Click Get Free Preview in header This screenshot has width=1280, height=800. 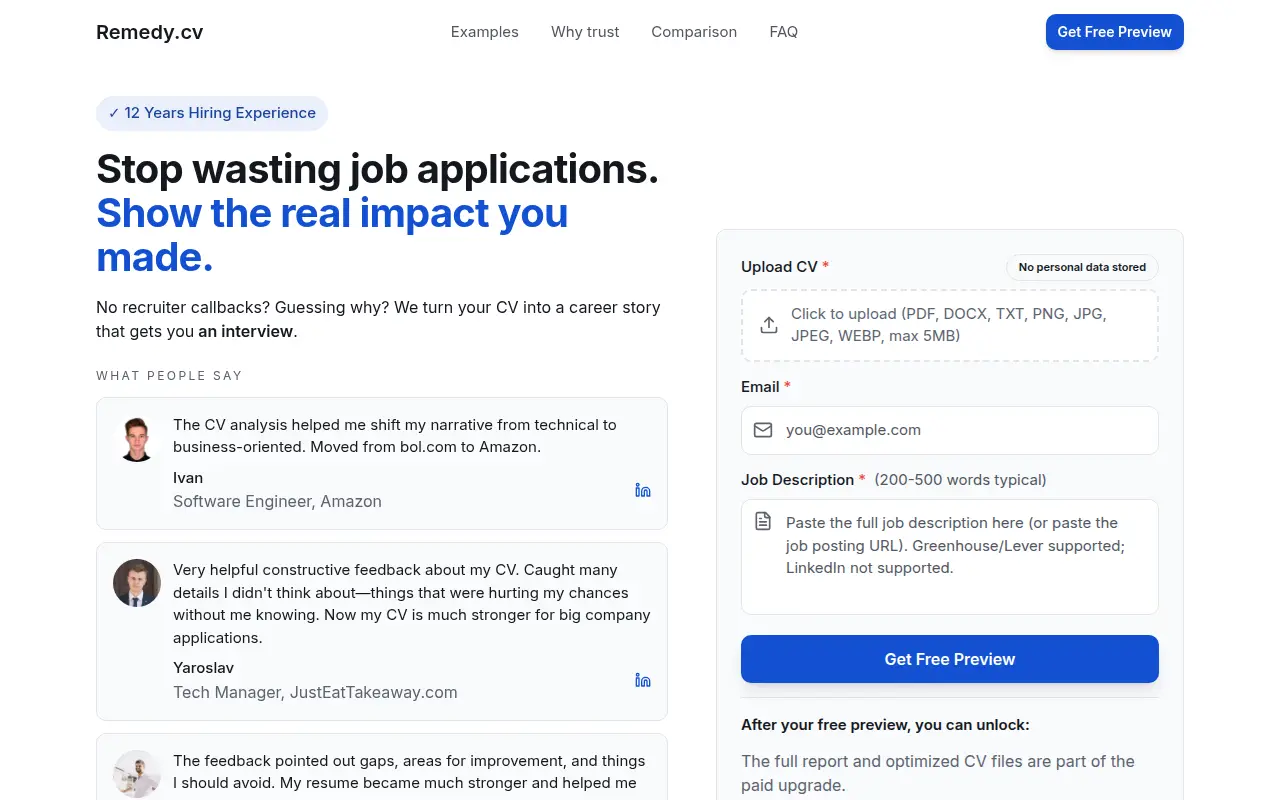point(1115,32)
